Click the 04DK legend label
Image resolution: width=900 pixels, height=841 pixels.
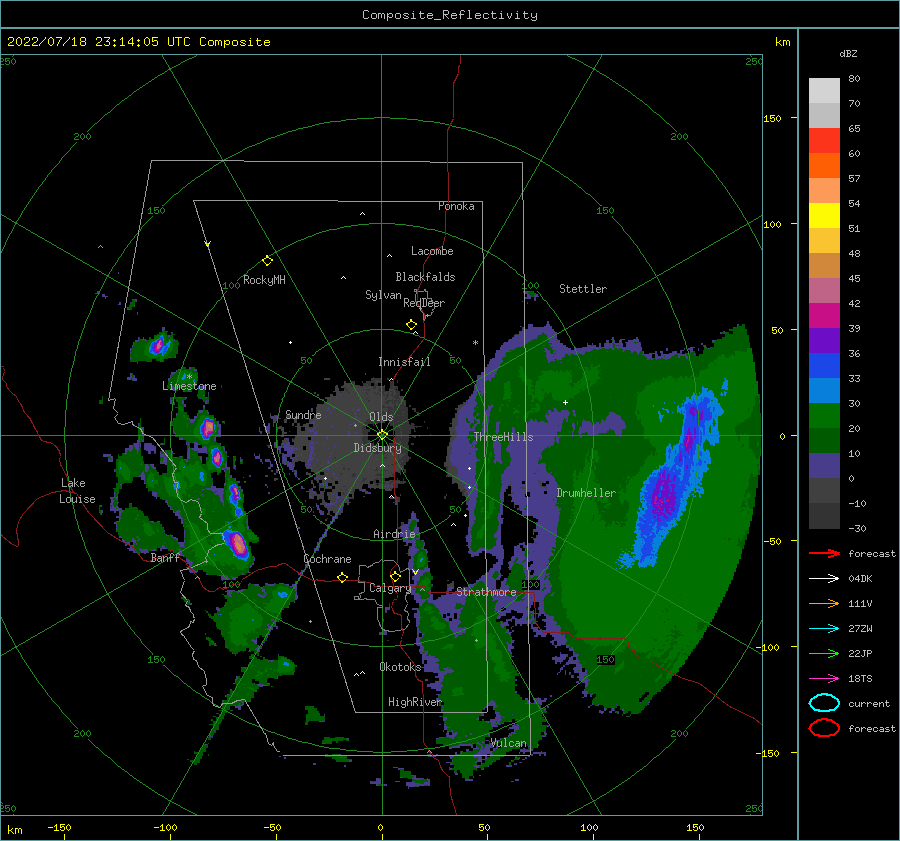click(x=860, y=578)
